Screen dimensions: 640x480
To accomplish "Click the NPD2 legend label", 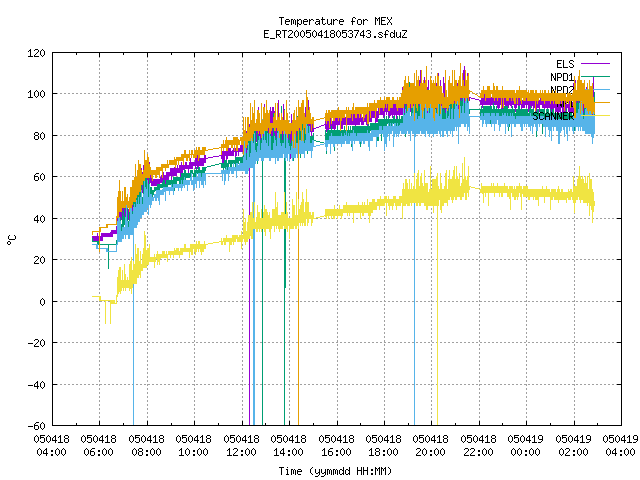I will point(562,90).
